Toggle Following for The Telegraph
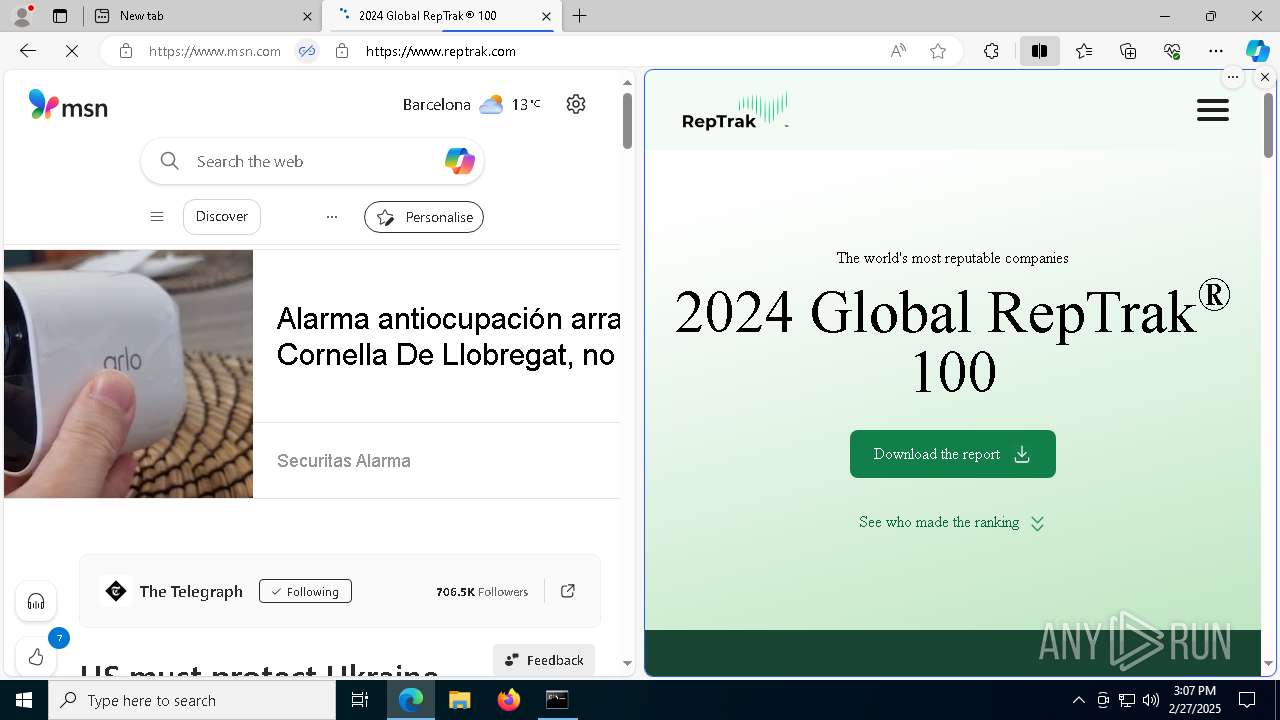The image size is (1280, 720). [x=305, y=591]
